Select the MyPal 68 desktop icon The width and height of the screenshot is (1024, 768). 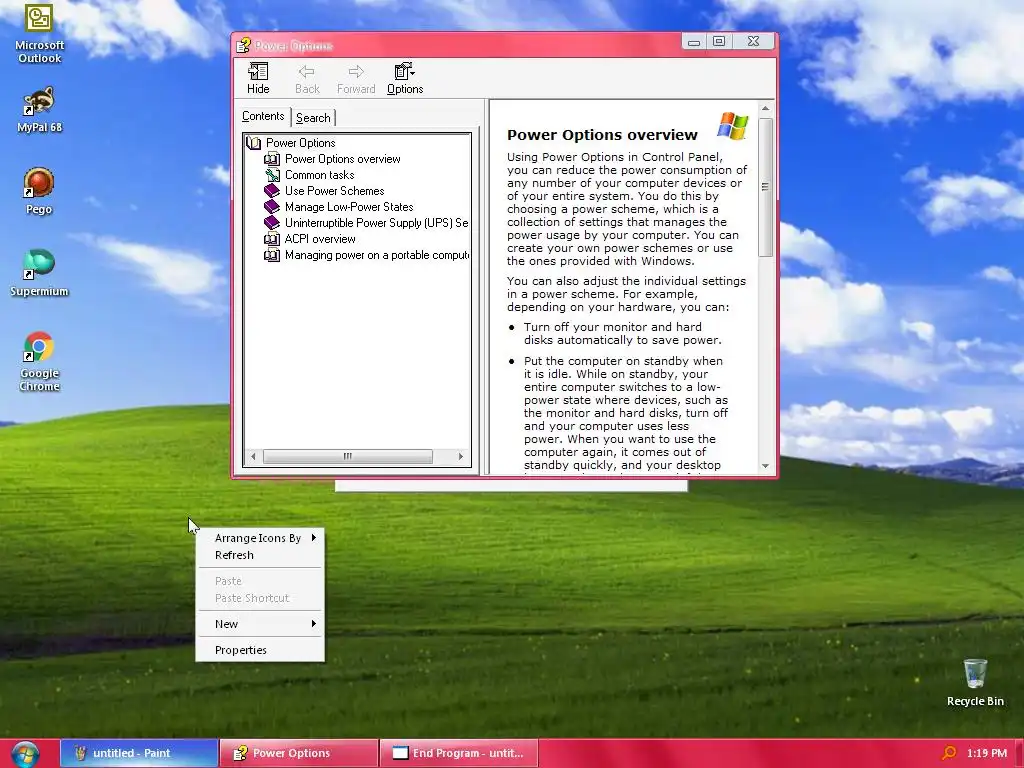point(39,109)
